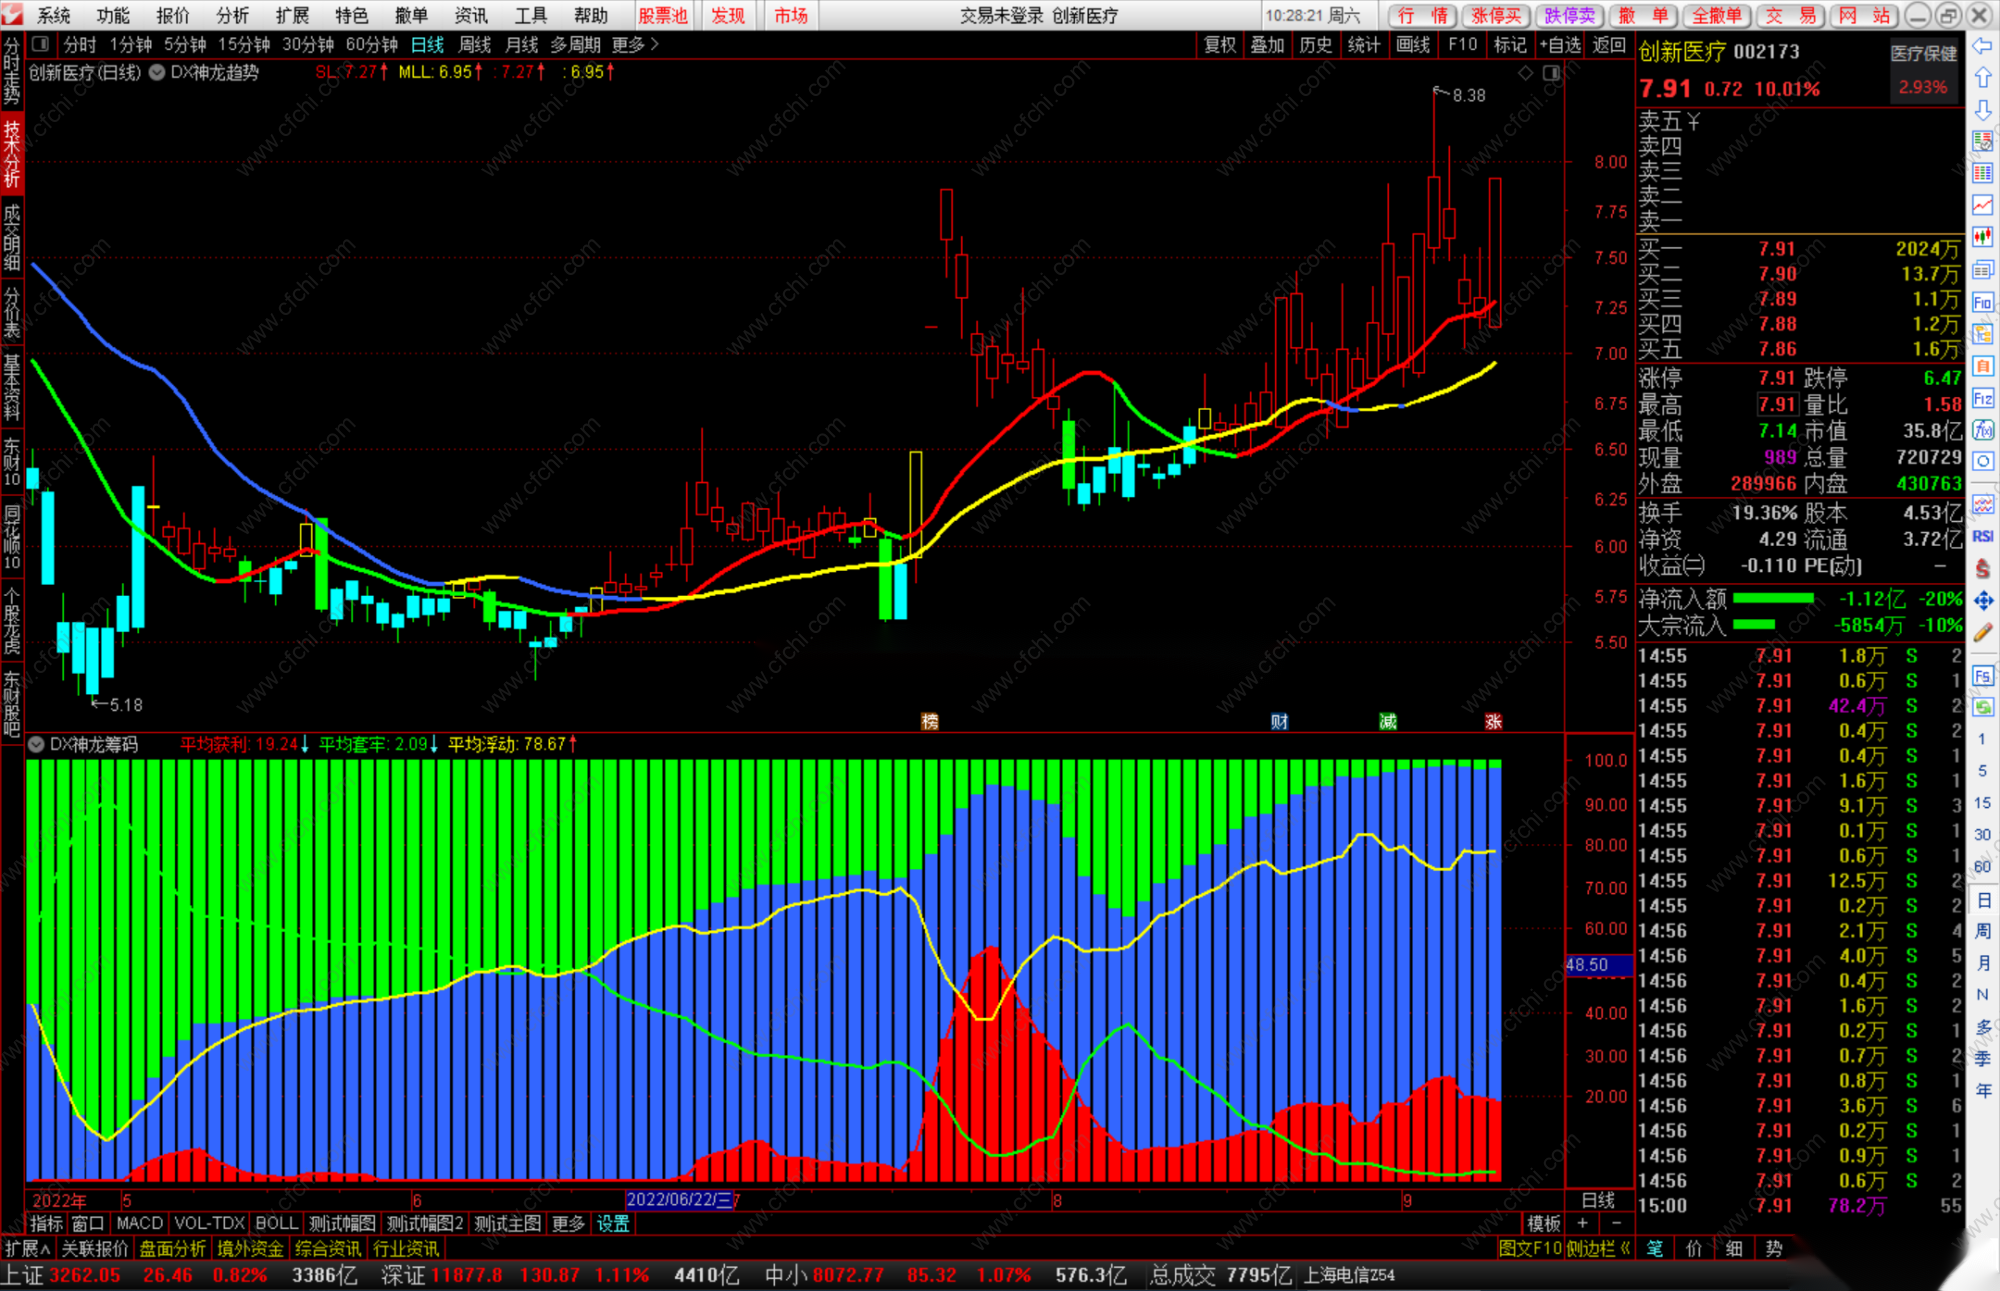This screenshot has height=1291, width=2000.
Task: Toggle the panel layout icon before 分时
Action: 41,44
